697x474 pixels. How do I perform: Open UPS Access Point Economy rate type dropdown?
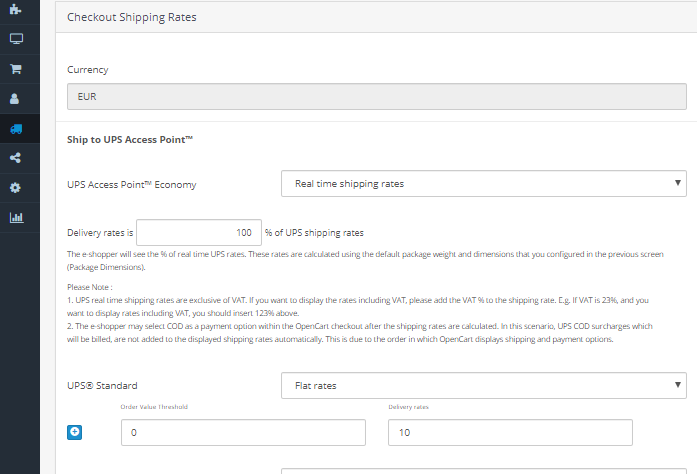pos(484,184)
